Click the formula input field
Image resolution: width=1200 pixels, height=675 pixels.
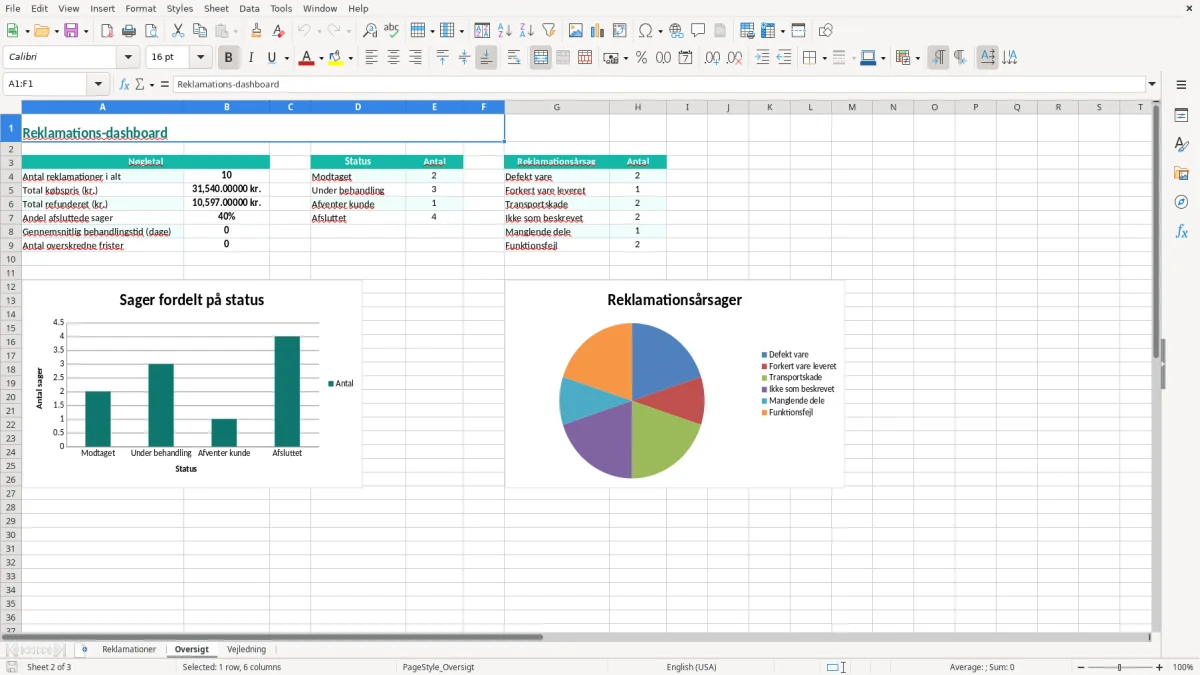click(658, 84)
